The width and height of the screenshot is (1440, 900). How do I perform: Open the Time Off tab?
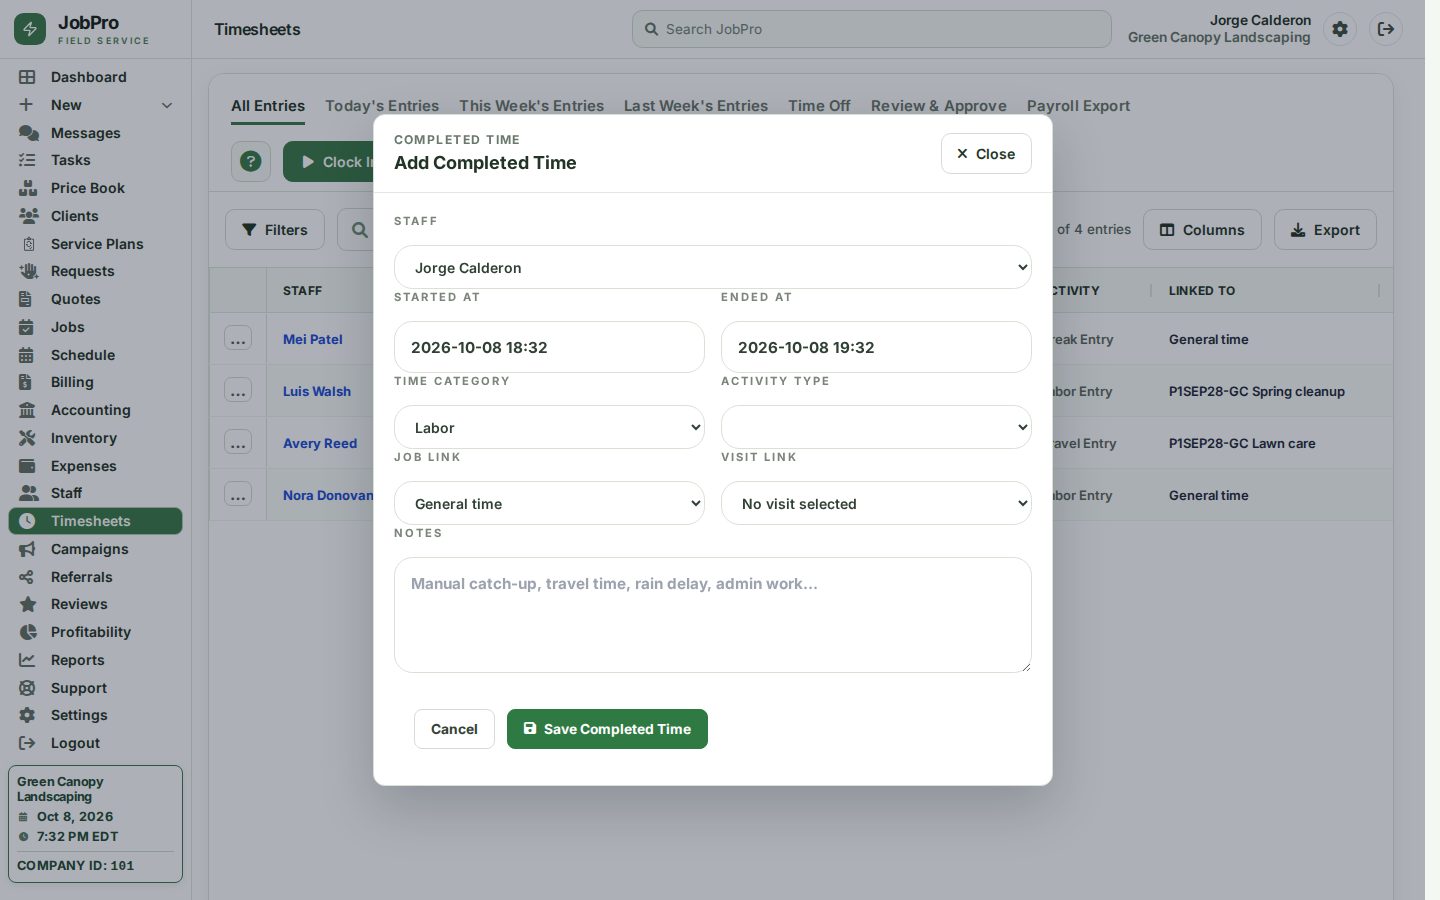(x=819, y=106)
